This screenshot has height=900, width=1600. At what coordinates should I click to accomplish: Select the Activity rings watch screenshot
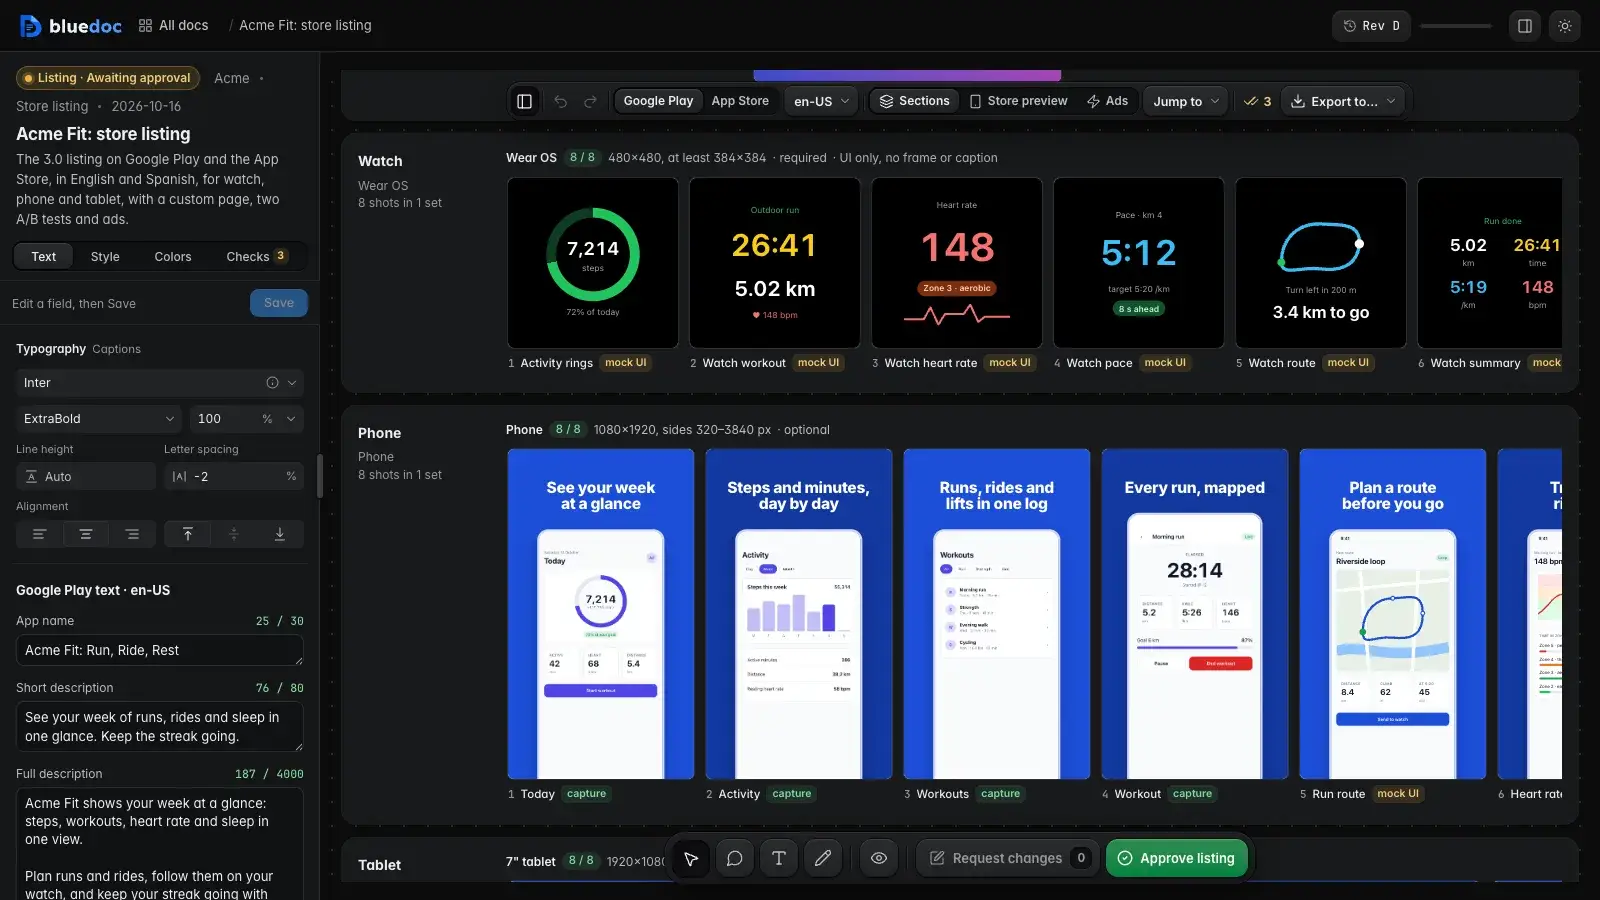pyautogui.click(x=593, y=263)
